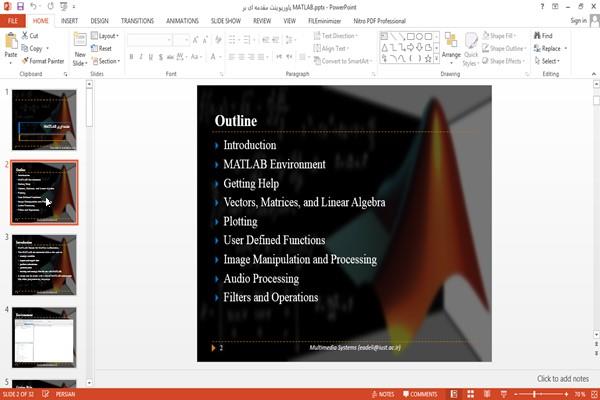The width and height of the screenshot is (600, 400).
Task: Click Sign in link
Action: [x=578, y=21]
